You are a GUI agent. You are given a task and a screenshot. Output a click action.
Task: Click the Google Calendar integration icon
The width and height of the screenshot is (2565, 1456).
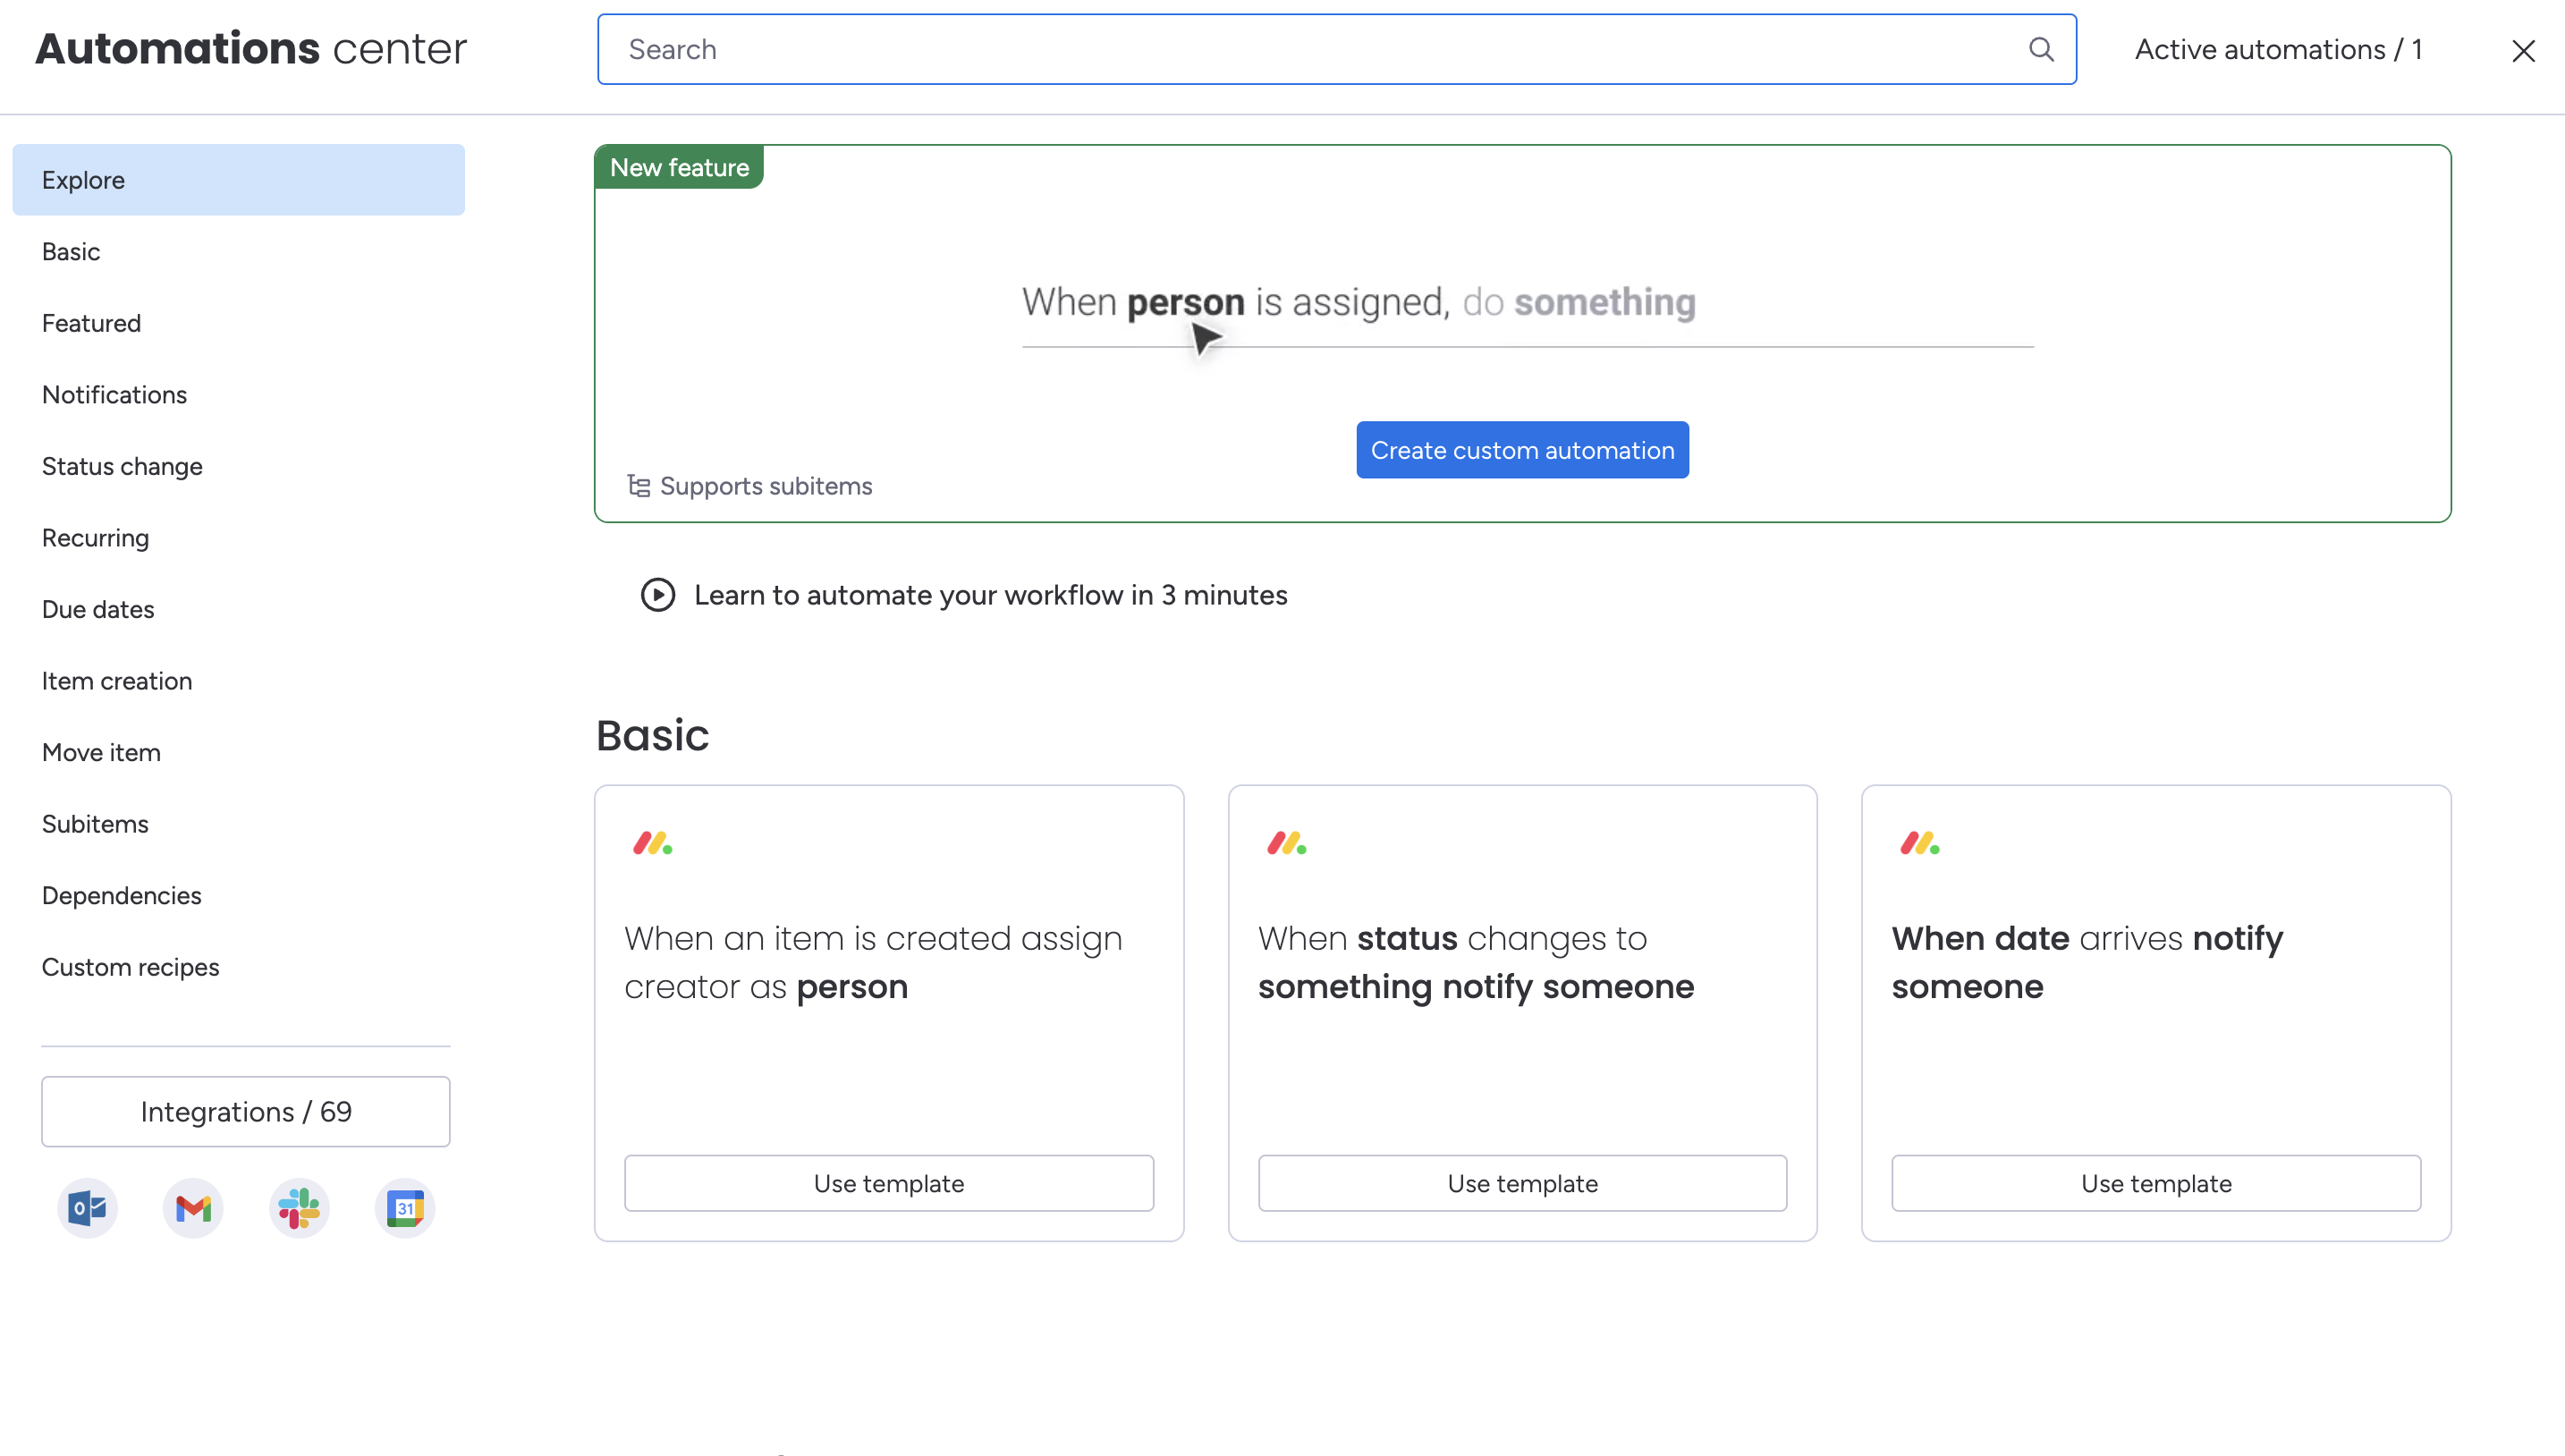click(403, 1209)
